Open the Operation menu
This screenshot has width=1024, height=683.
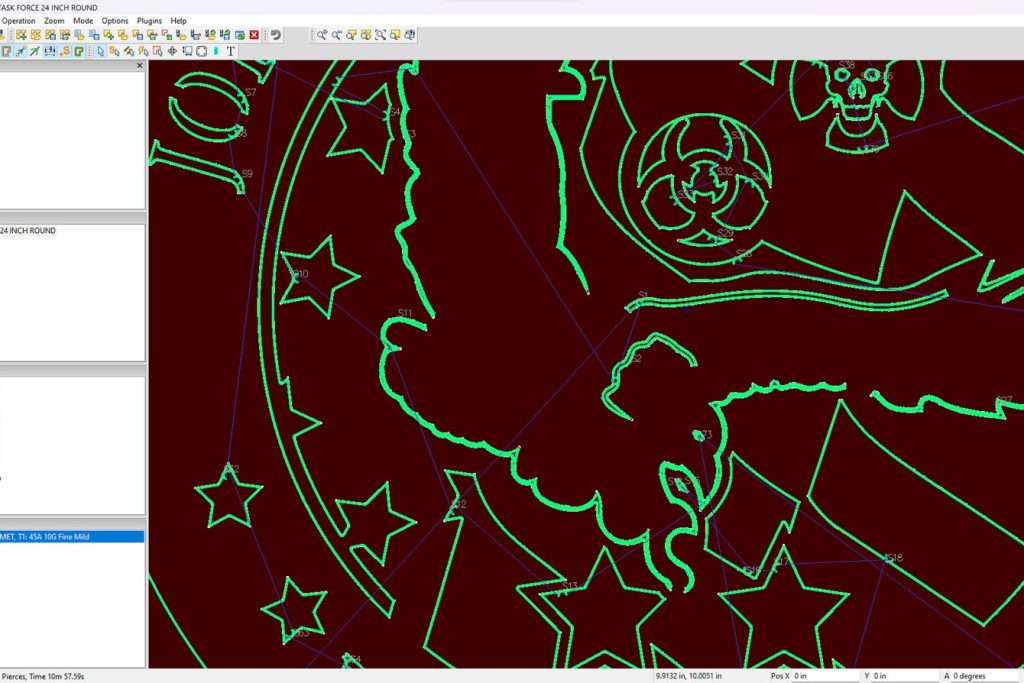pos(19,20)
